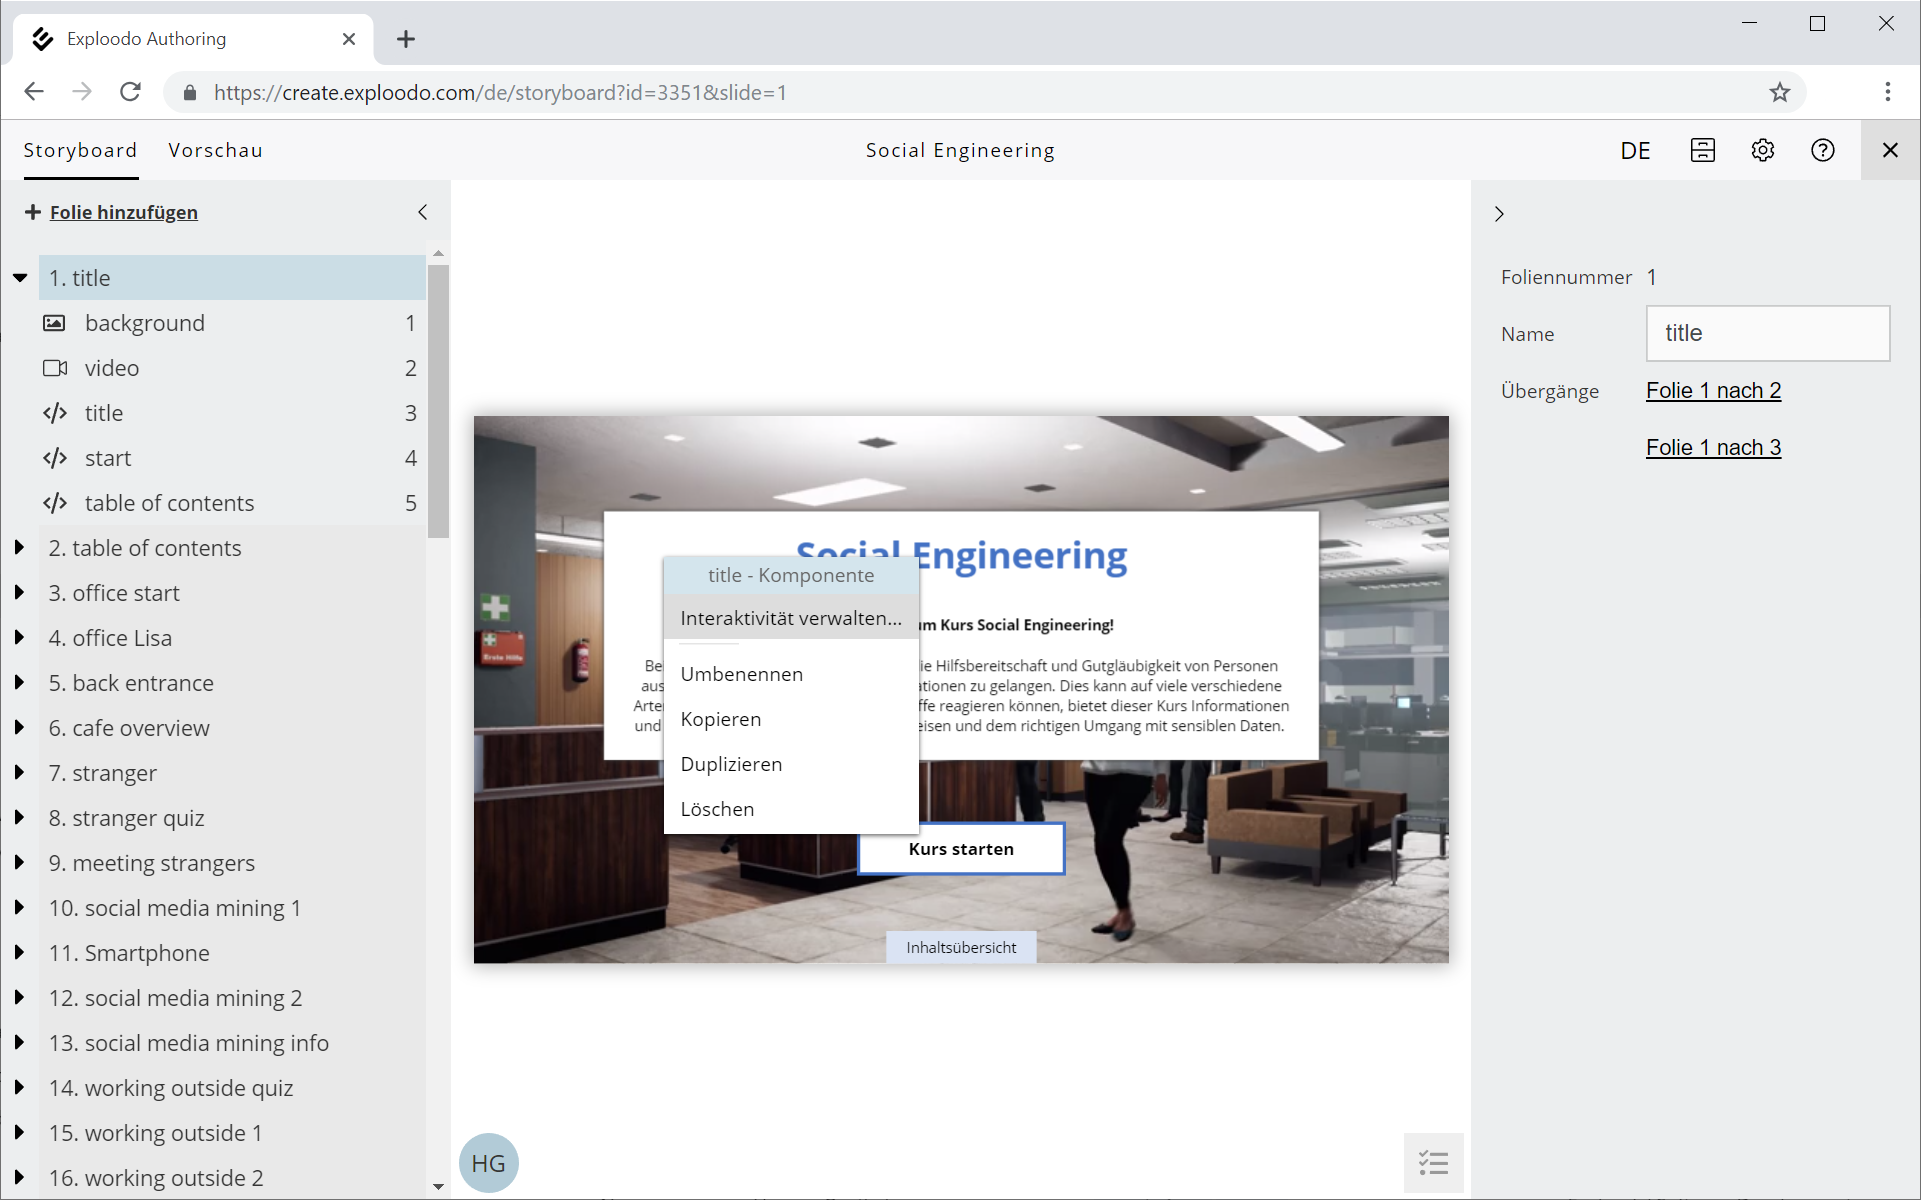Screen dimensions: 1921x1200
Task: Select the background image layer icon
Action: pos(54,323)
